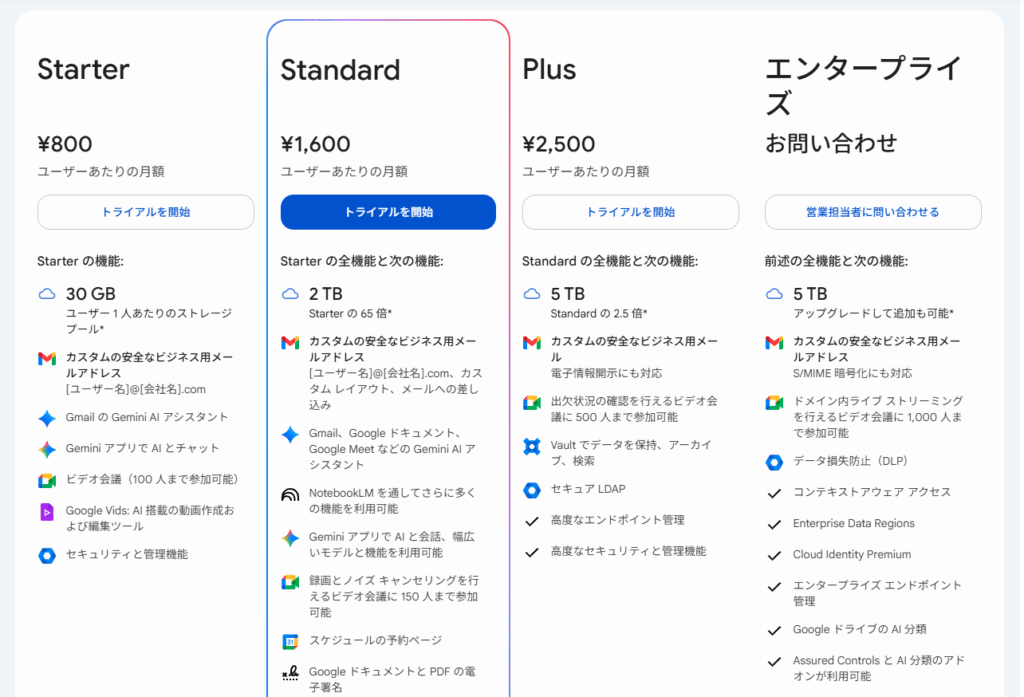Click the security admin icon beside セキュリティと管理機能

(47, 555)
